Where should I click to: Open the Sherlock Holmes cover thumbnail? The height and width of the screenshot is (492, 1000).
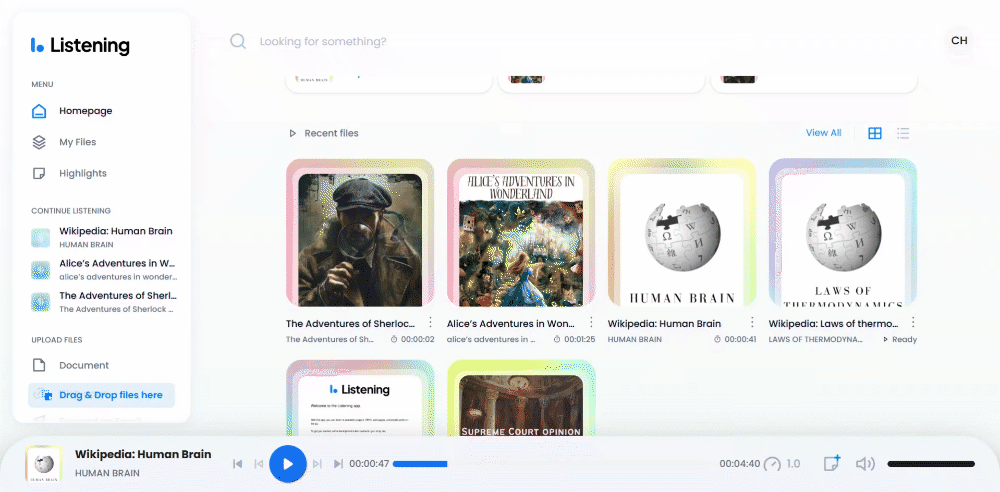point(360,233)
